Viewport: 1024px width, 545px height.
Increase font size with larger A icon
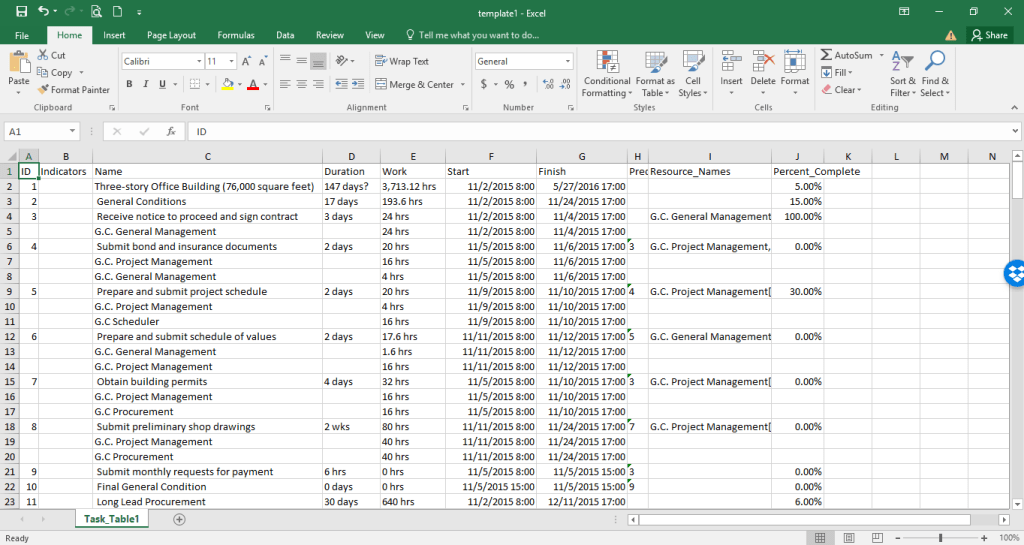[246, 61]
